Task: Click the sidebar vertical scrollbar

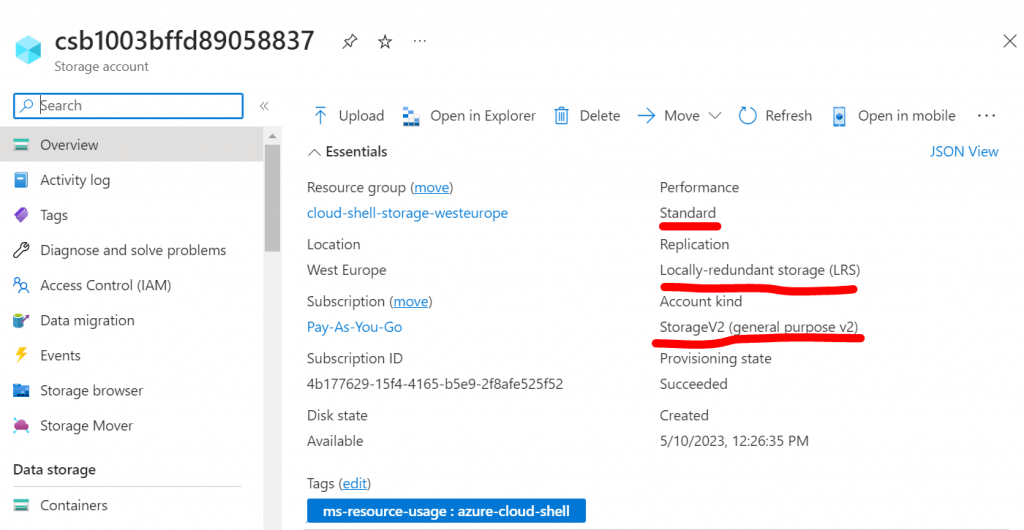Action: click(272, 200)
